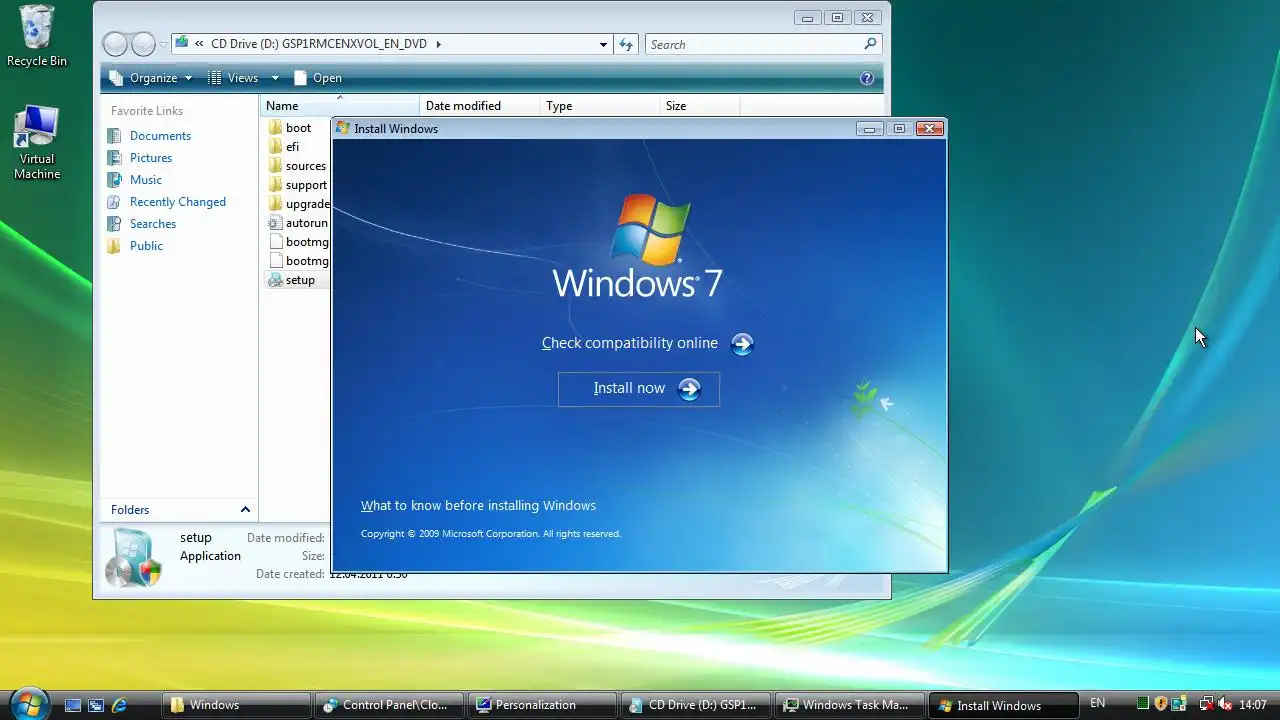This screenshot has height=720, width=1280.
Task: Select the upgrade folder
Action: click(x=299, y=204)
